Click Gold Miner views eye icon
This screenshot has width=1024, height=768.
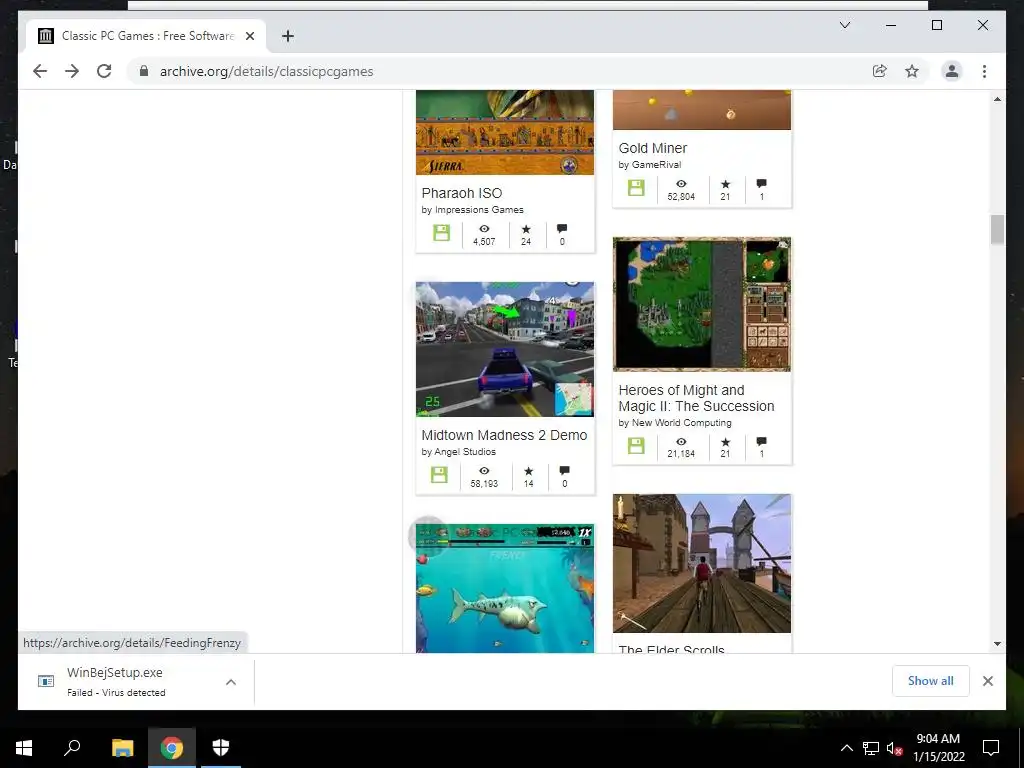coord(681,184)
